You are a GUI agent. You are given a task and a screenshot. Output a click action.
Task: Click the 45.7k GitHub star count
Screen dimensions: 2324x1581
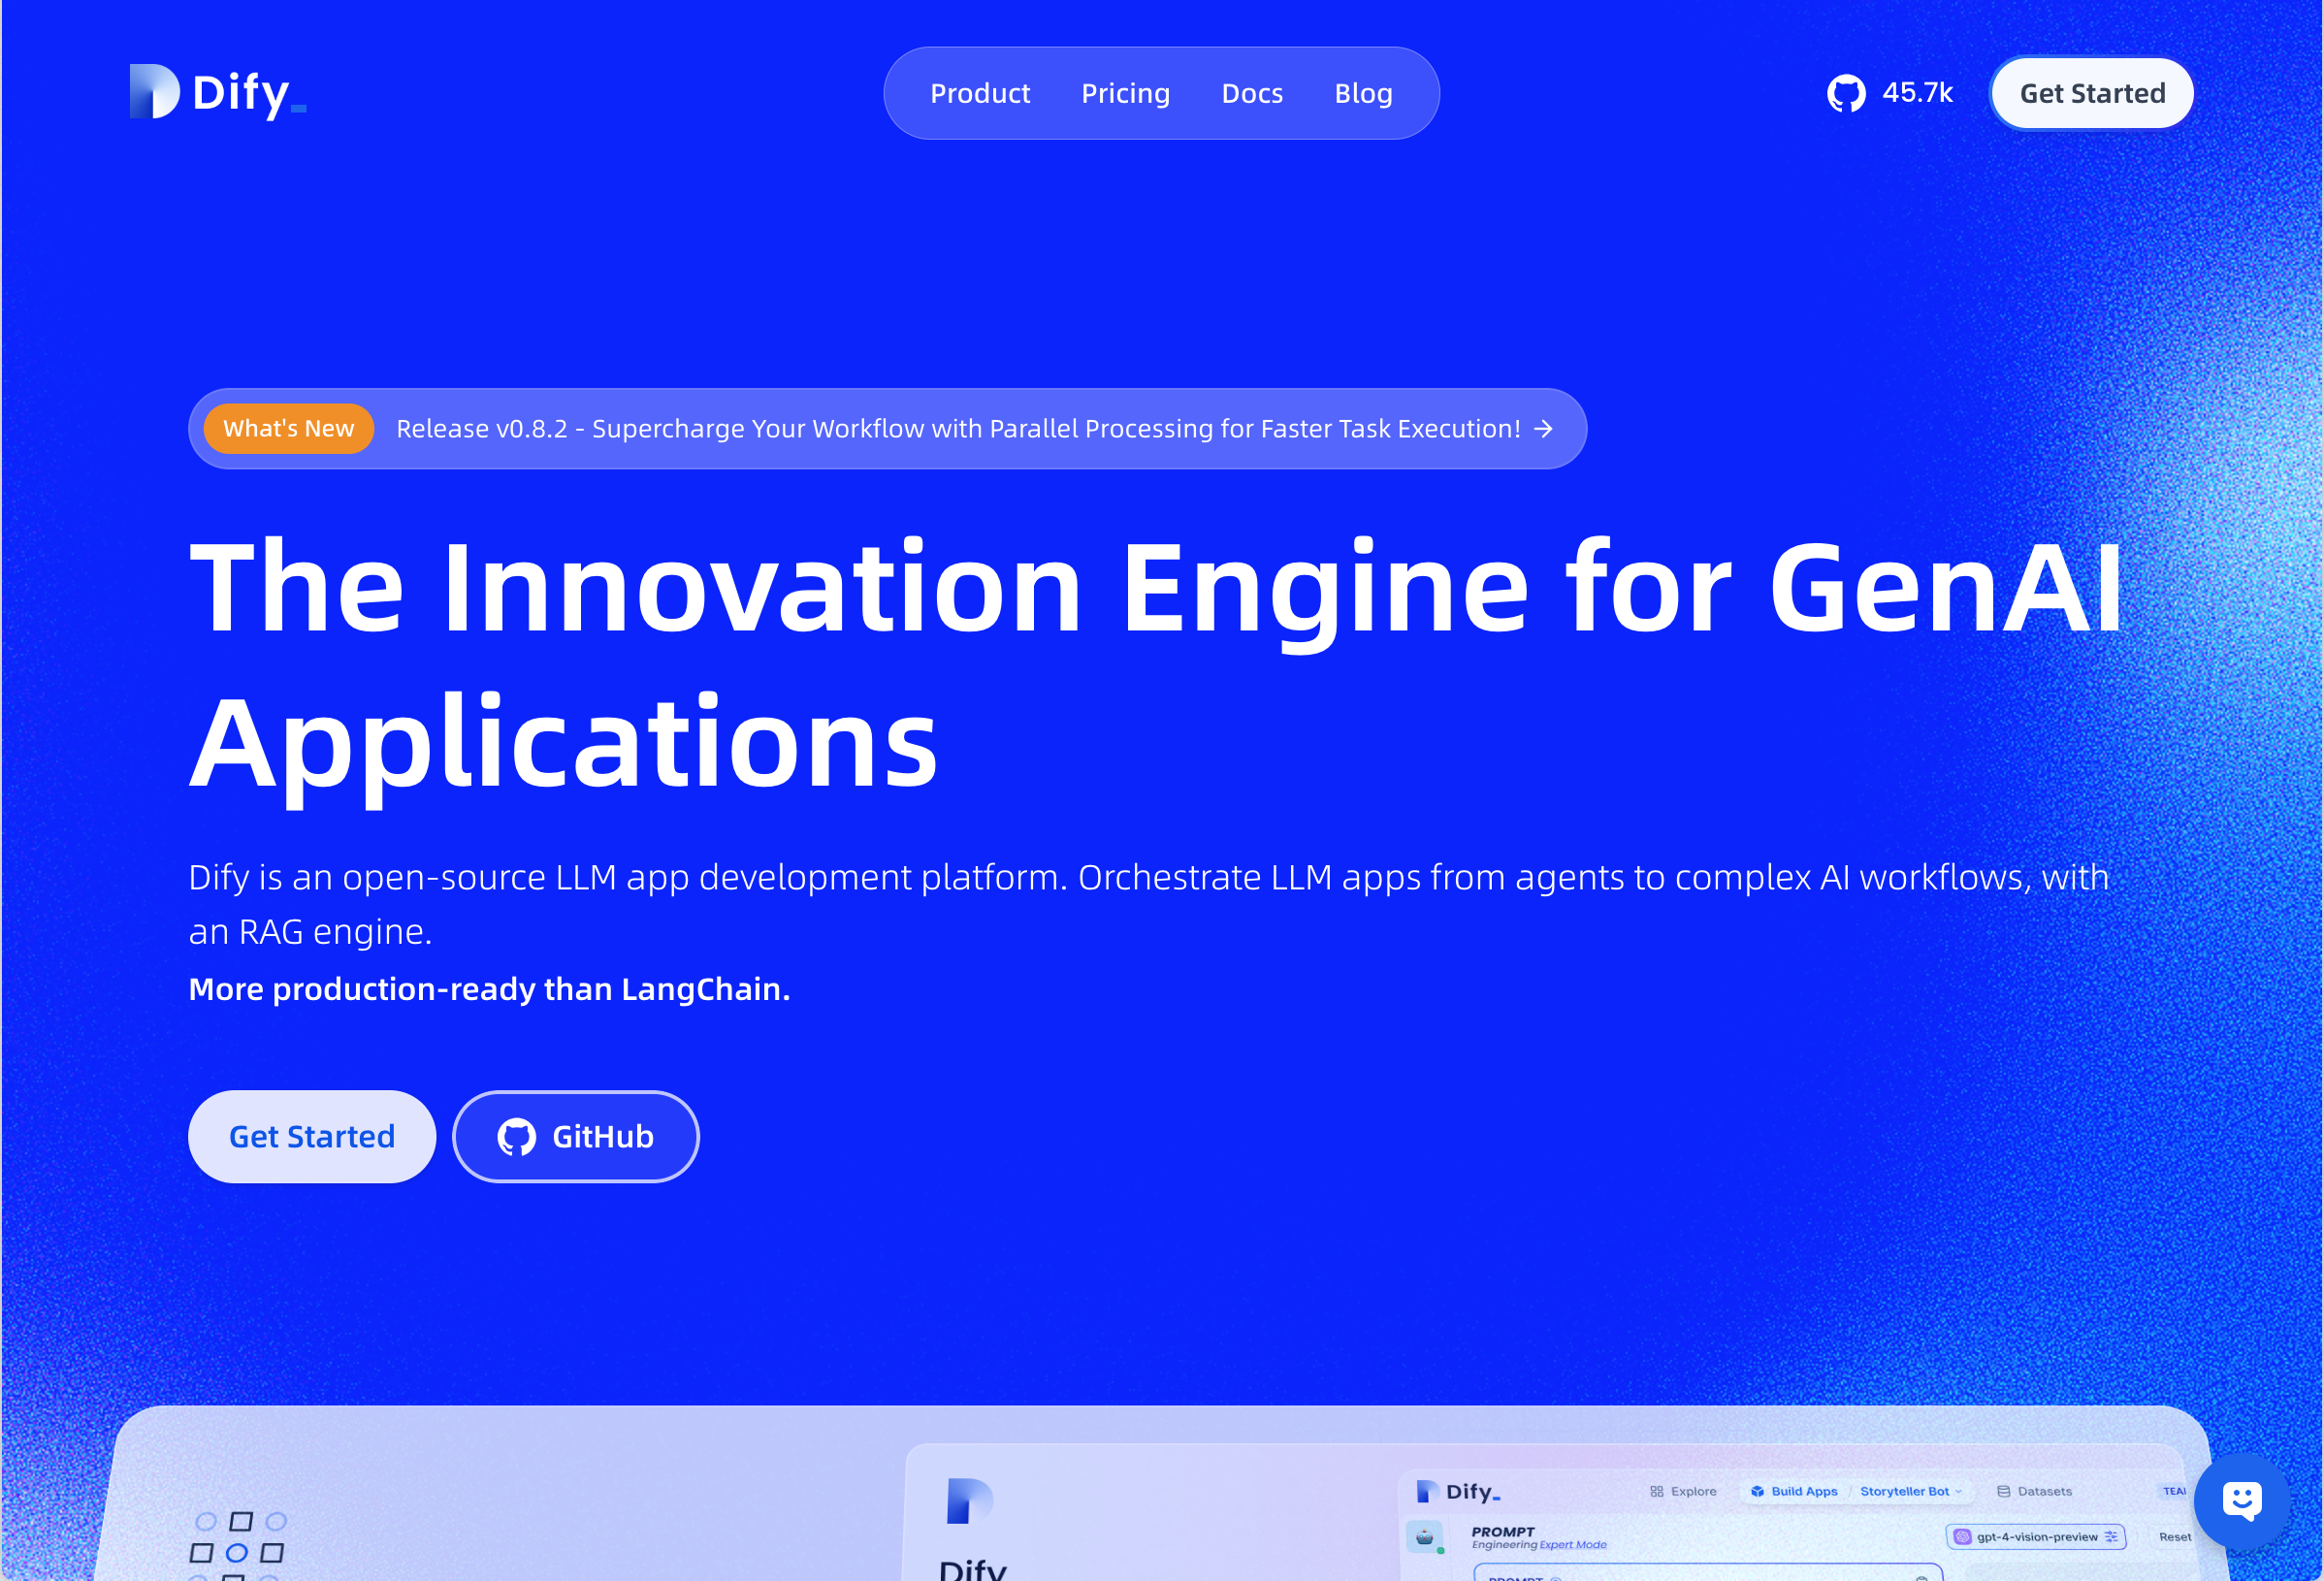(1917, 93)
